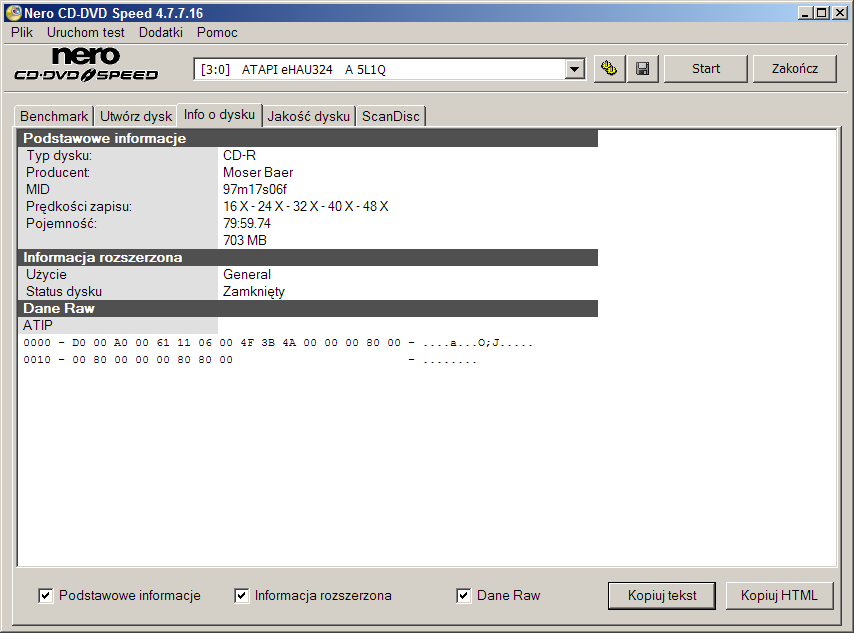Click the capacity value 703 MB
Viewport: 854px width, 633px height.
pyautogui.click(x=245, y=240)
